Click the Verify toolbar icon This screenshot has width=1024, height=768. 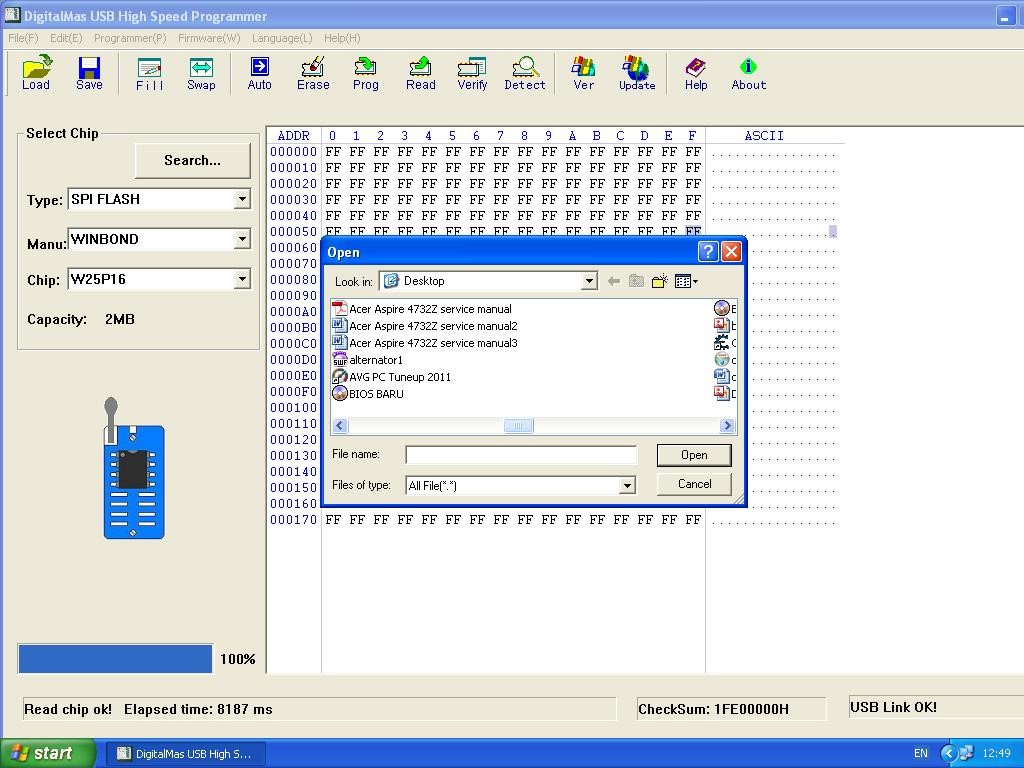click(472, 72)
